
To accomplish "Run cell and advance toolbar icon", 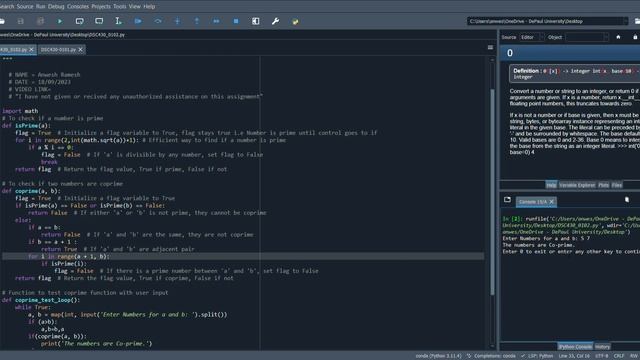I will point(99,21).
